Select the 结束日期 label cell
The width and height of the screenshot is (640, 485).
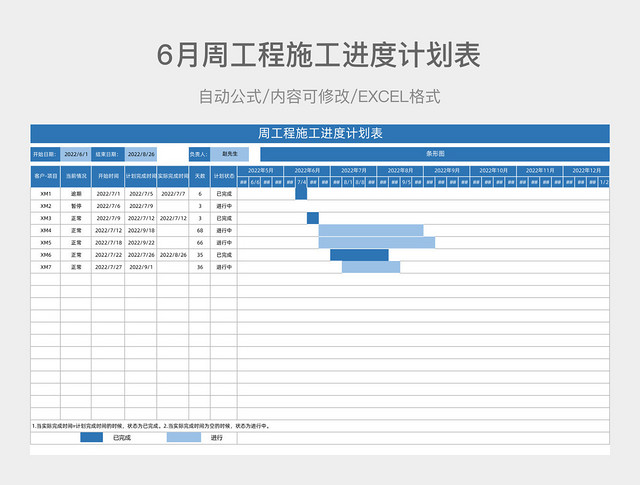(108, 154)
